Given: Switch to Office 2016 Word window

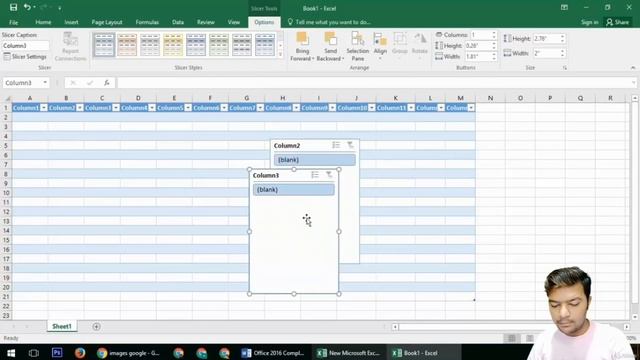Looking at the screenshot, I should (273, 353).
